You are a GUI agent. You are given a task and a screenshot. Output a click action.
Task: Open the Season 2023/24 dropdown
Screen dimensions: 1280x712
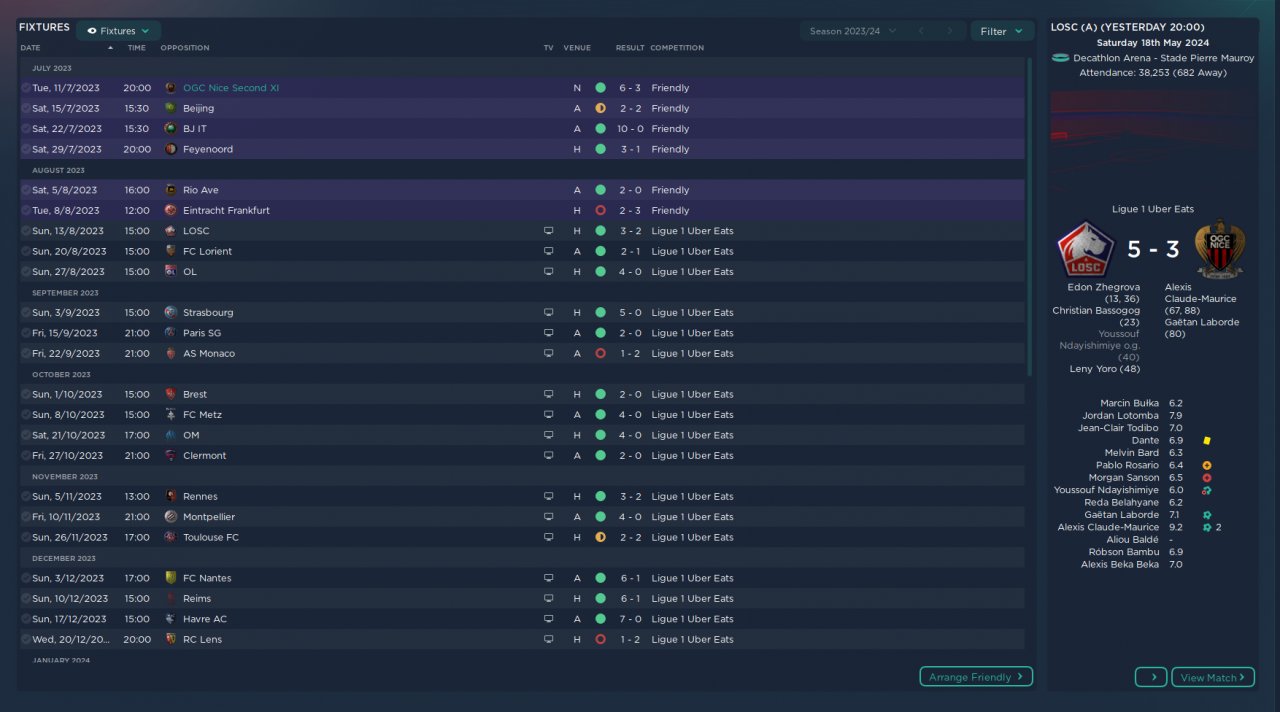tap(853, 31)
